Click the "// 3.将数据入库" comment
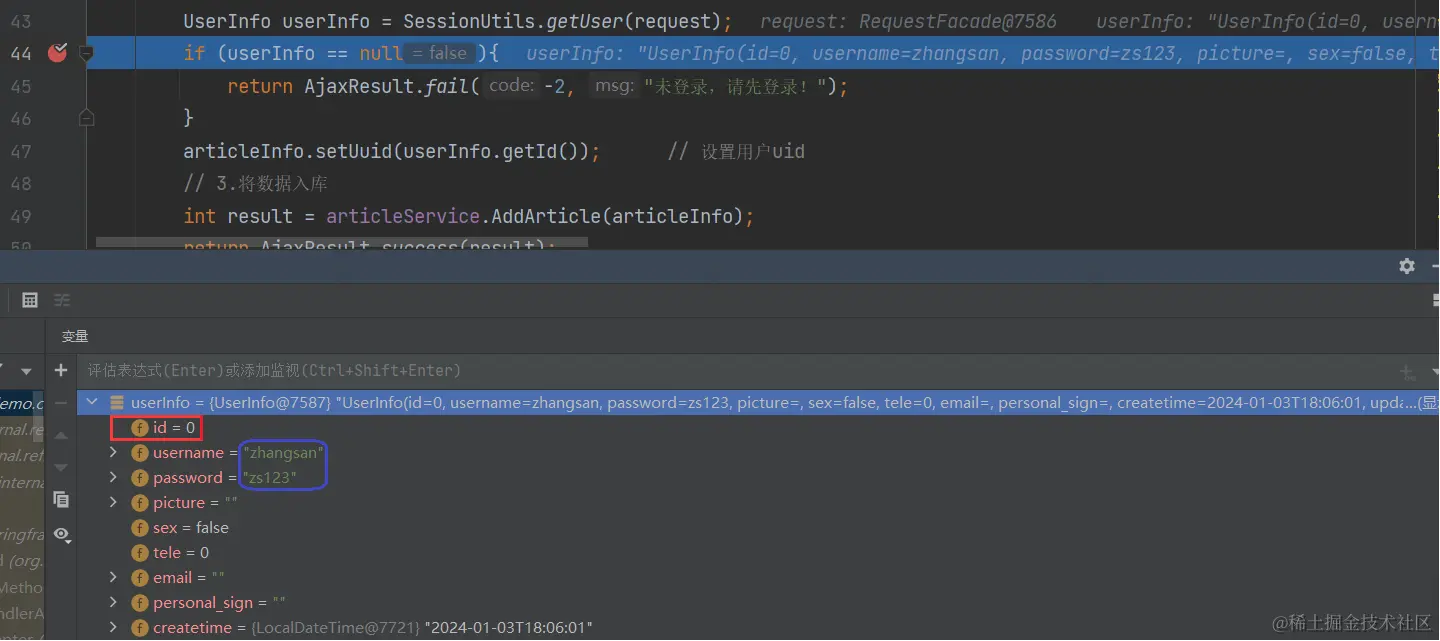 255,184
